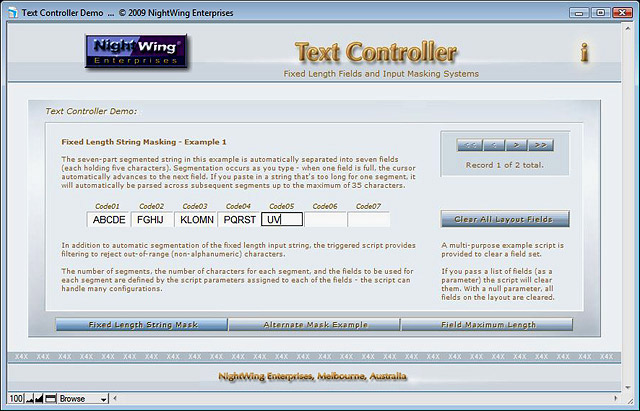Go to first record with << button

pos(470,145)
